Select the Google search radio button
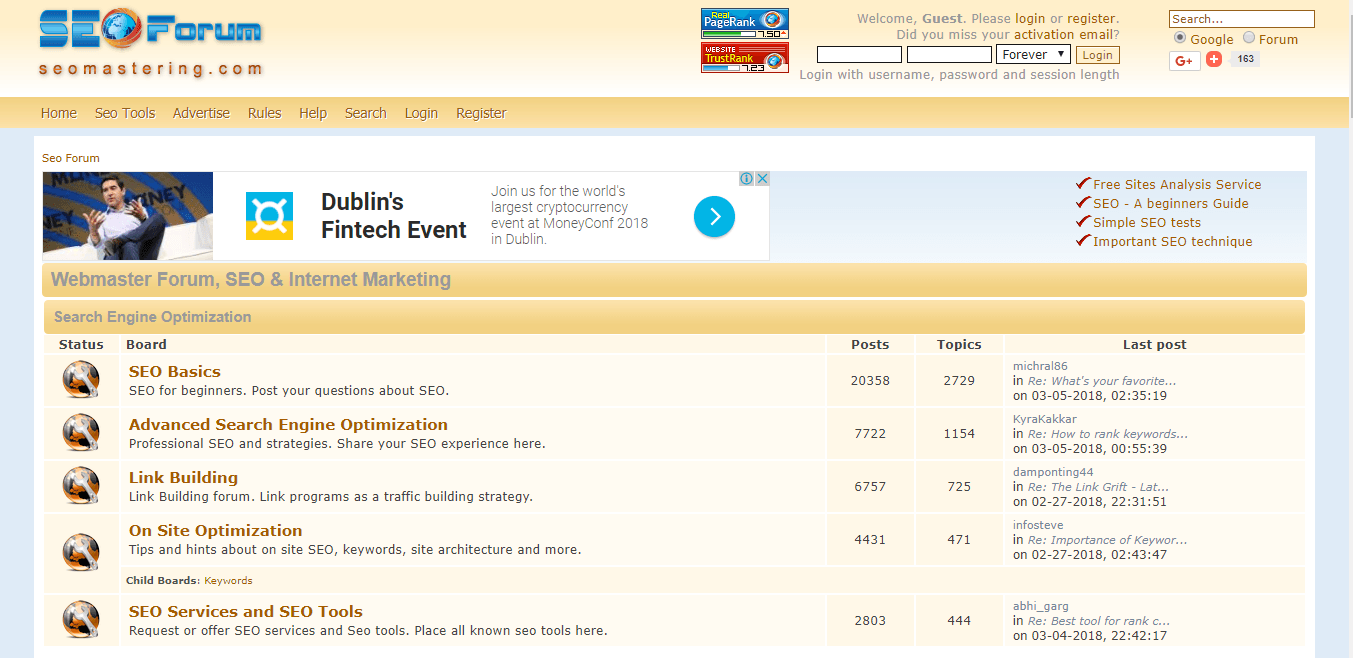The width and height of the screenshot is (1353, 658). [1180, 38]
